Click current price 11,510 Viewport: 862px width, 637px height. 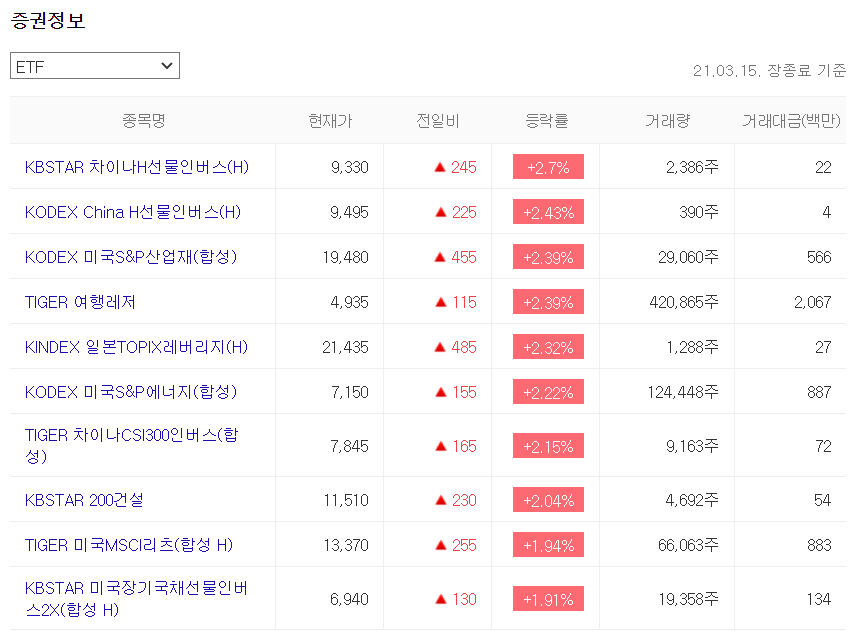346,500
